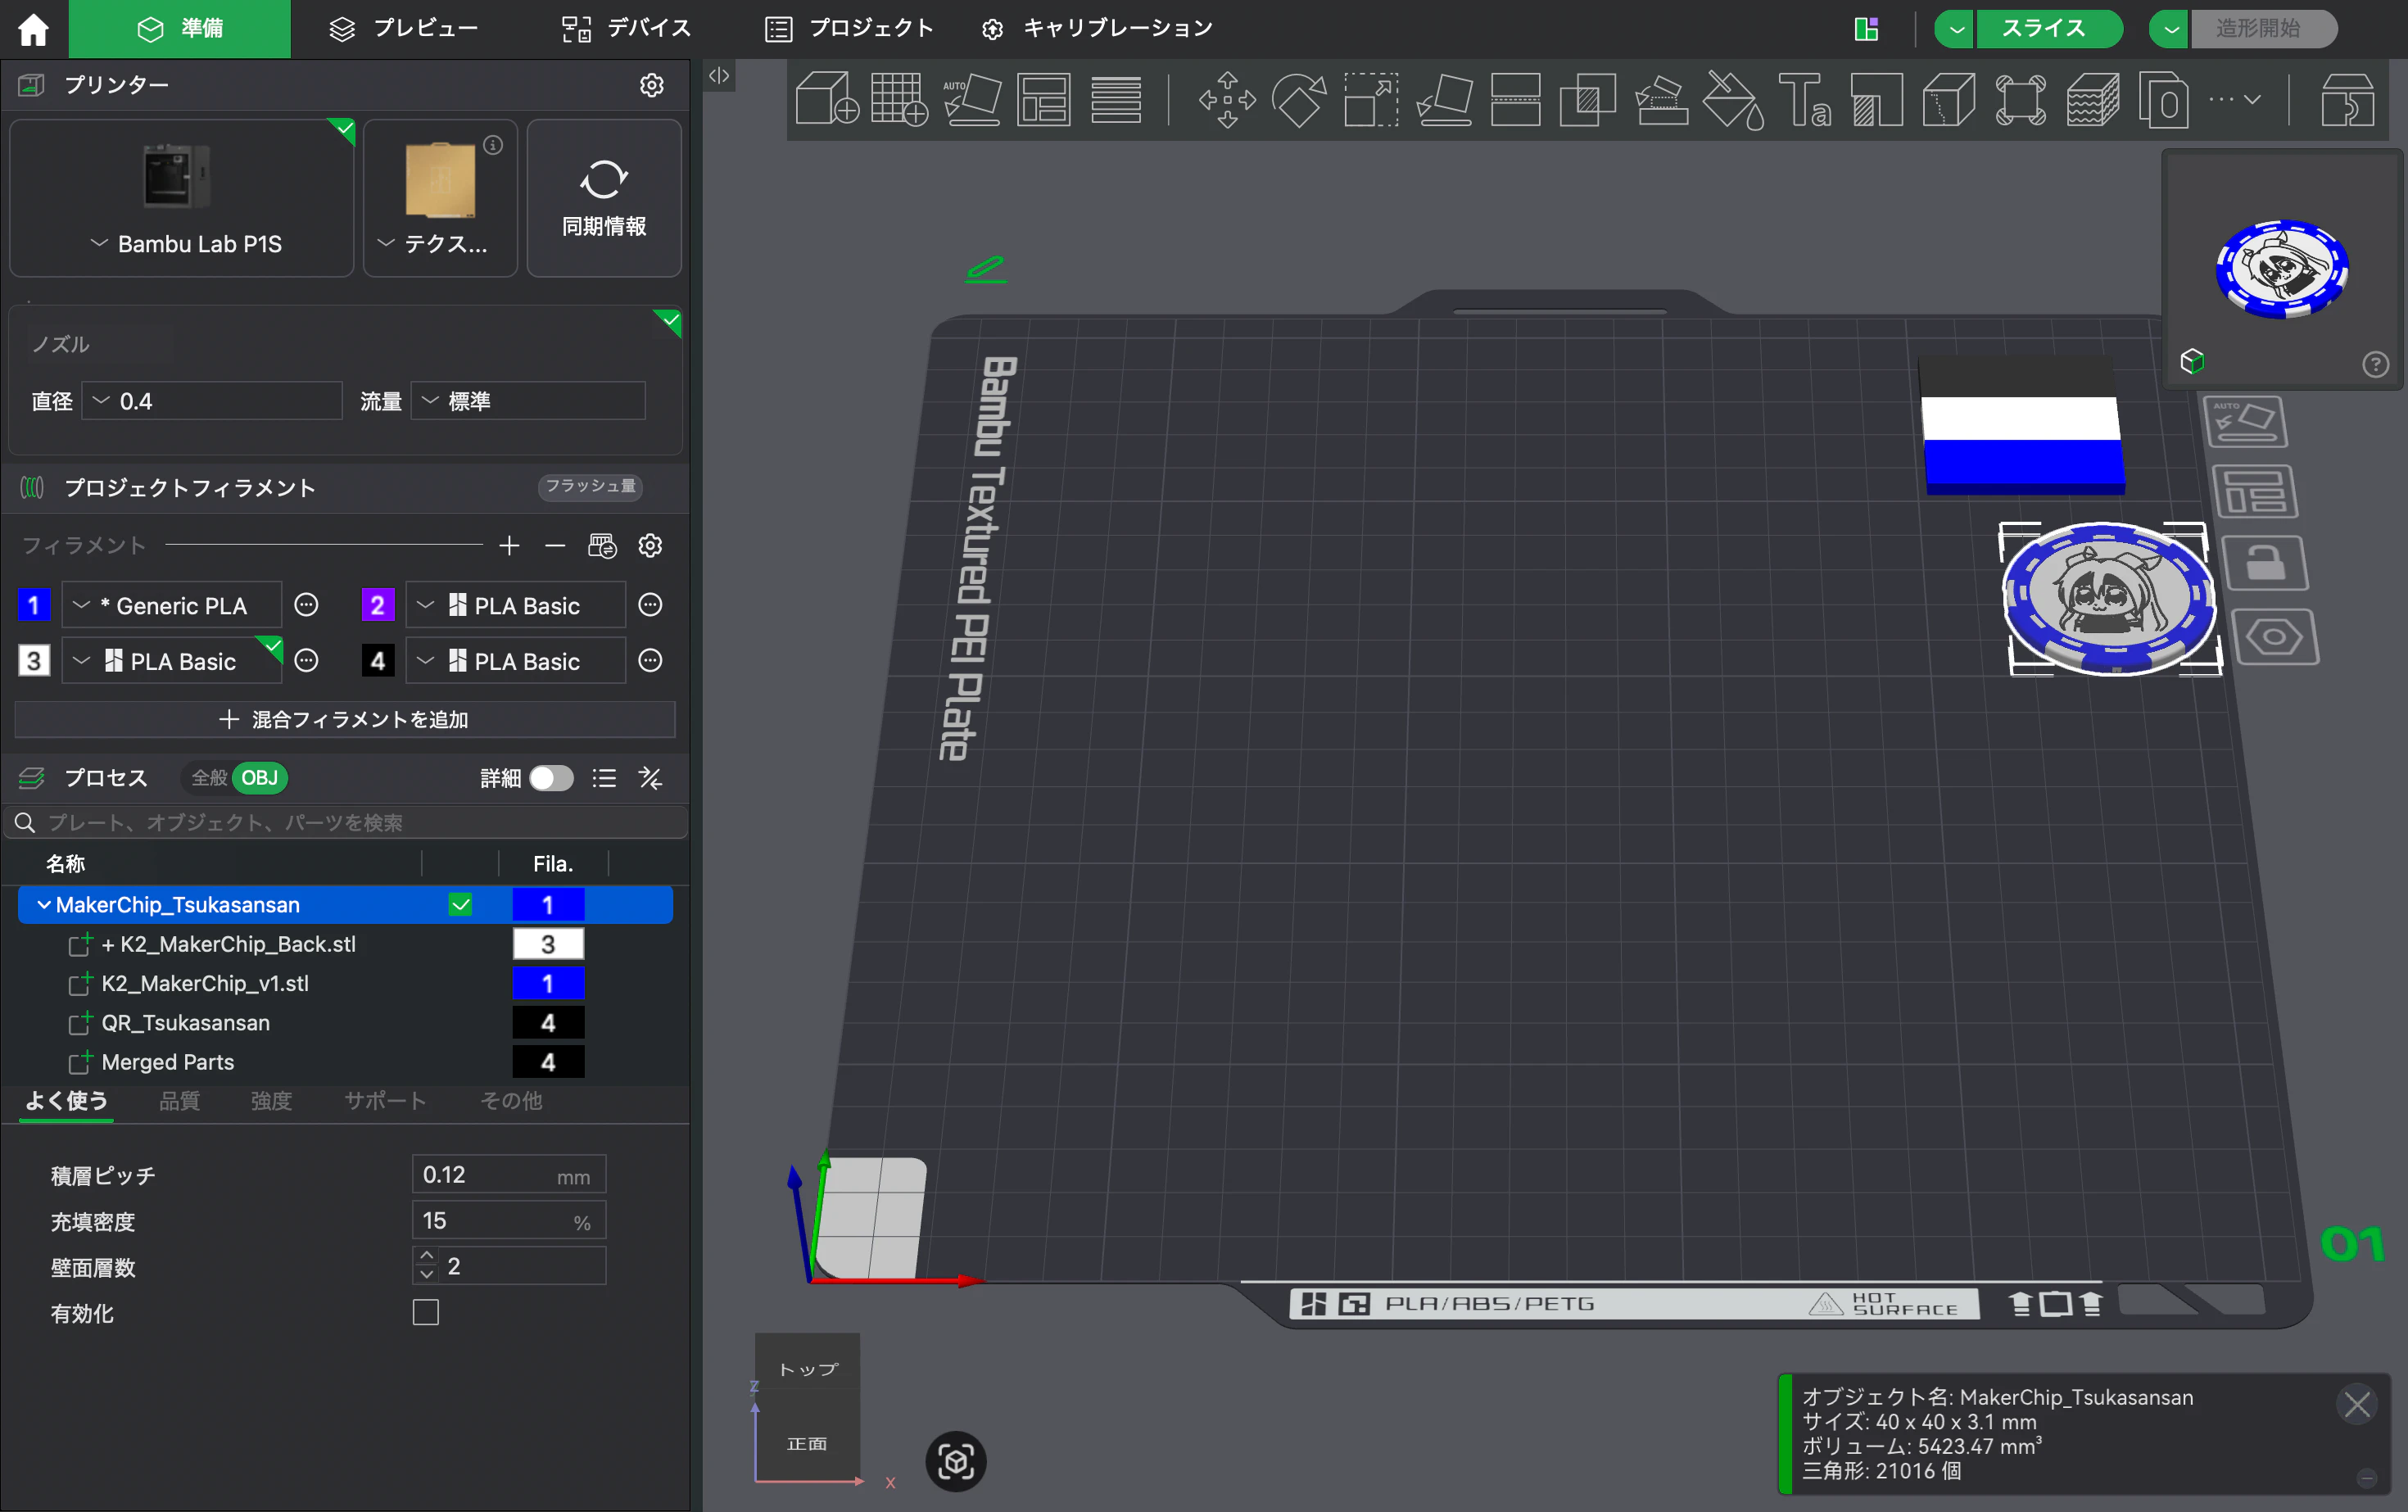Collapse the left sidebar panel
The image size is (2408, 1512).
[x=719, y=76]
